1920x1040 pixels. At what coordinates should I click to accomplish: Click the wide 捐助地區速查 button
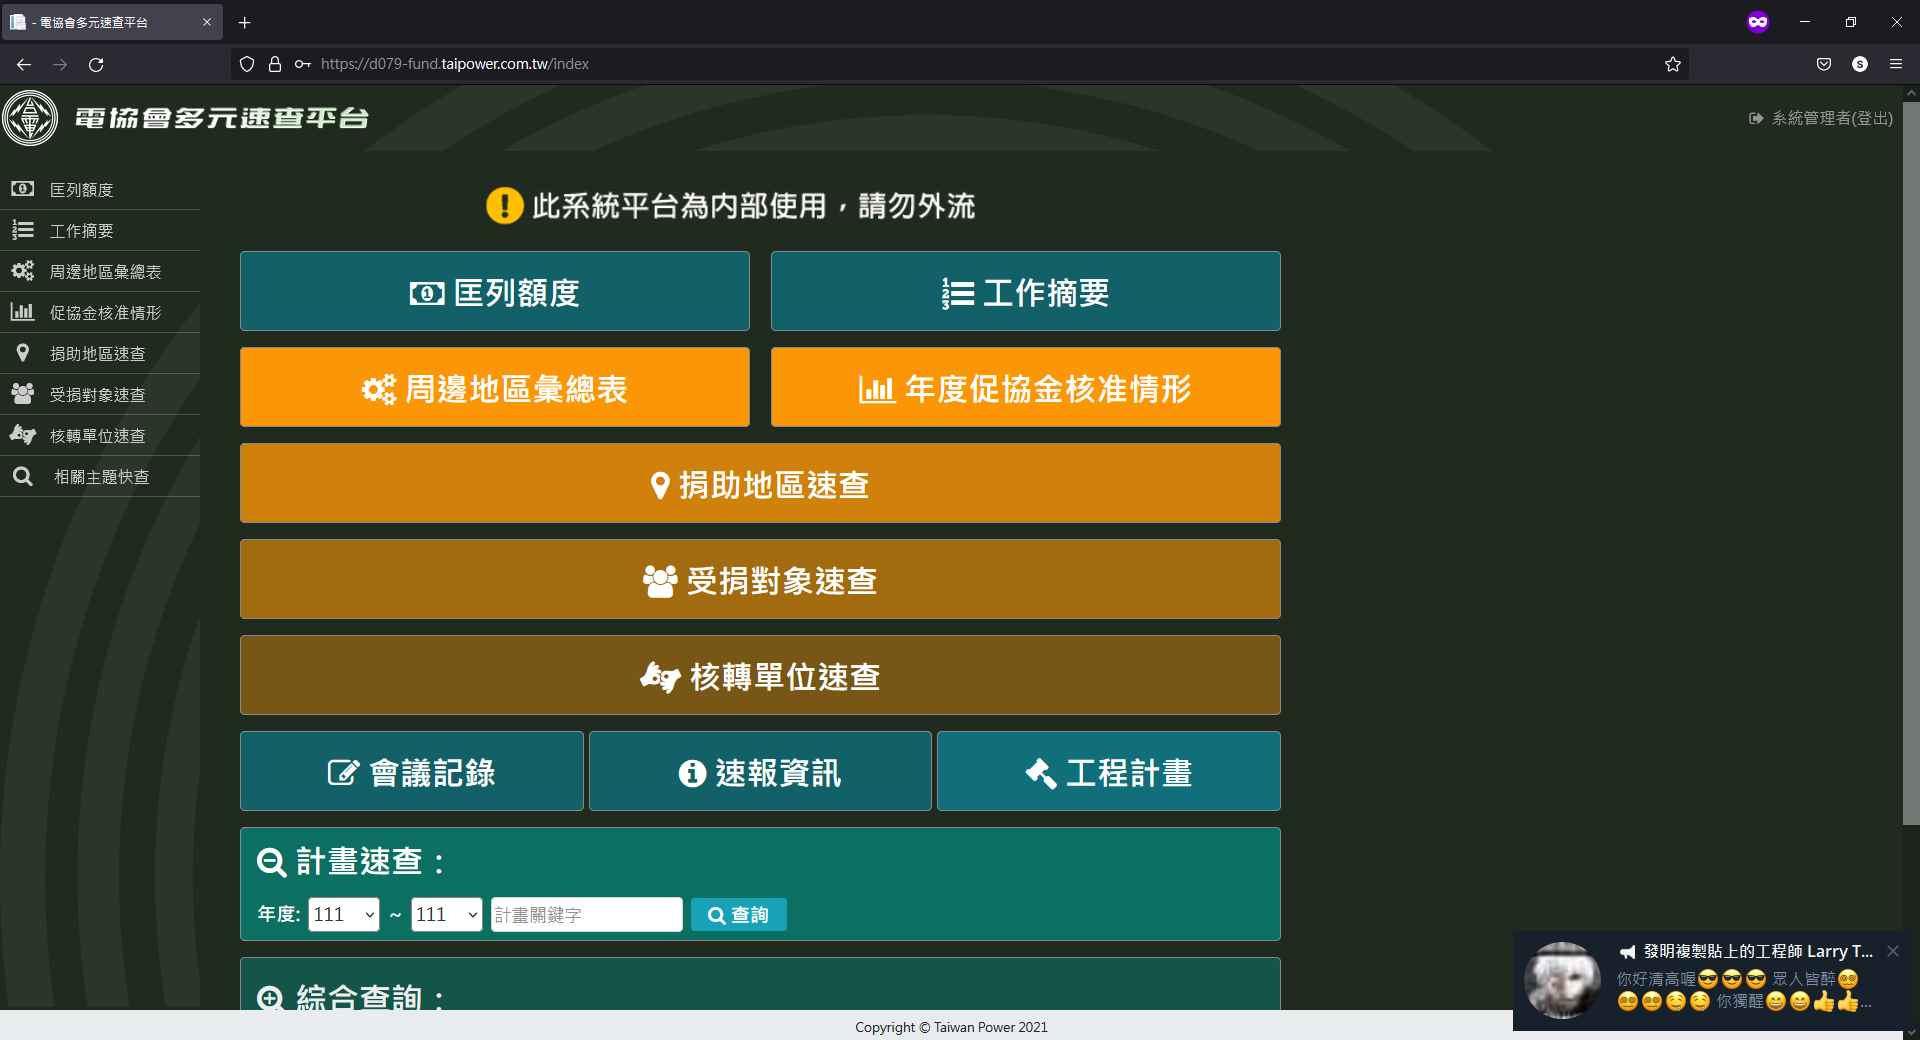pyautogui.click(x=760, y=483)
